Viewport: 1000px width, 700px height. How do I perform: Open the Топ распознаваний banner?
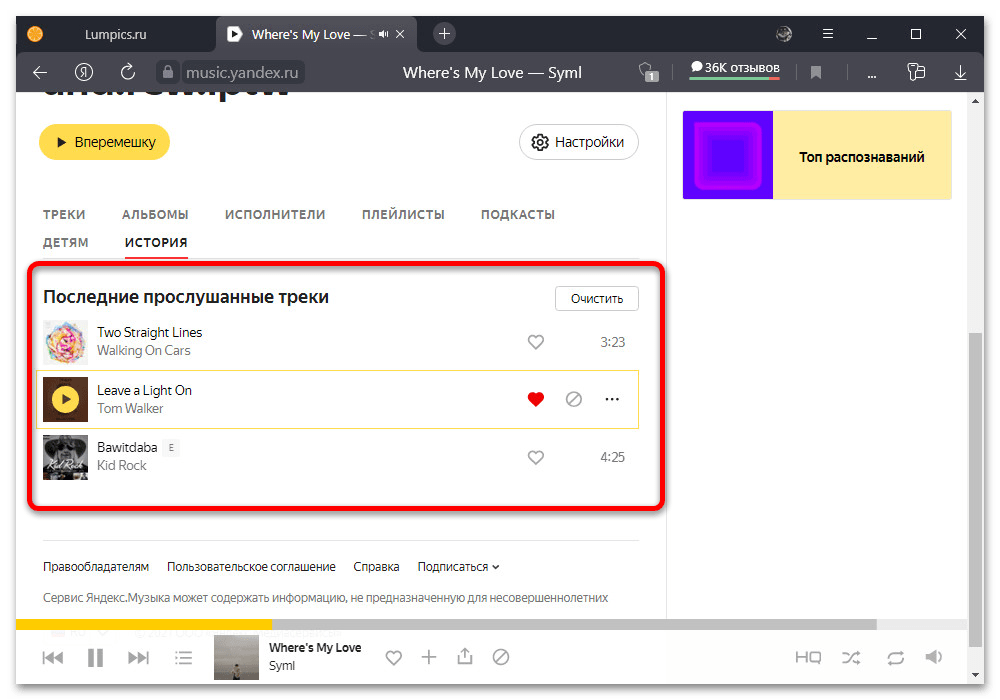coord(817,155)
